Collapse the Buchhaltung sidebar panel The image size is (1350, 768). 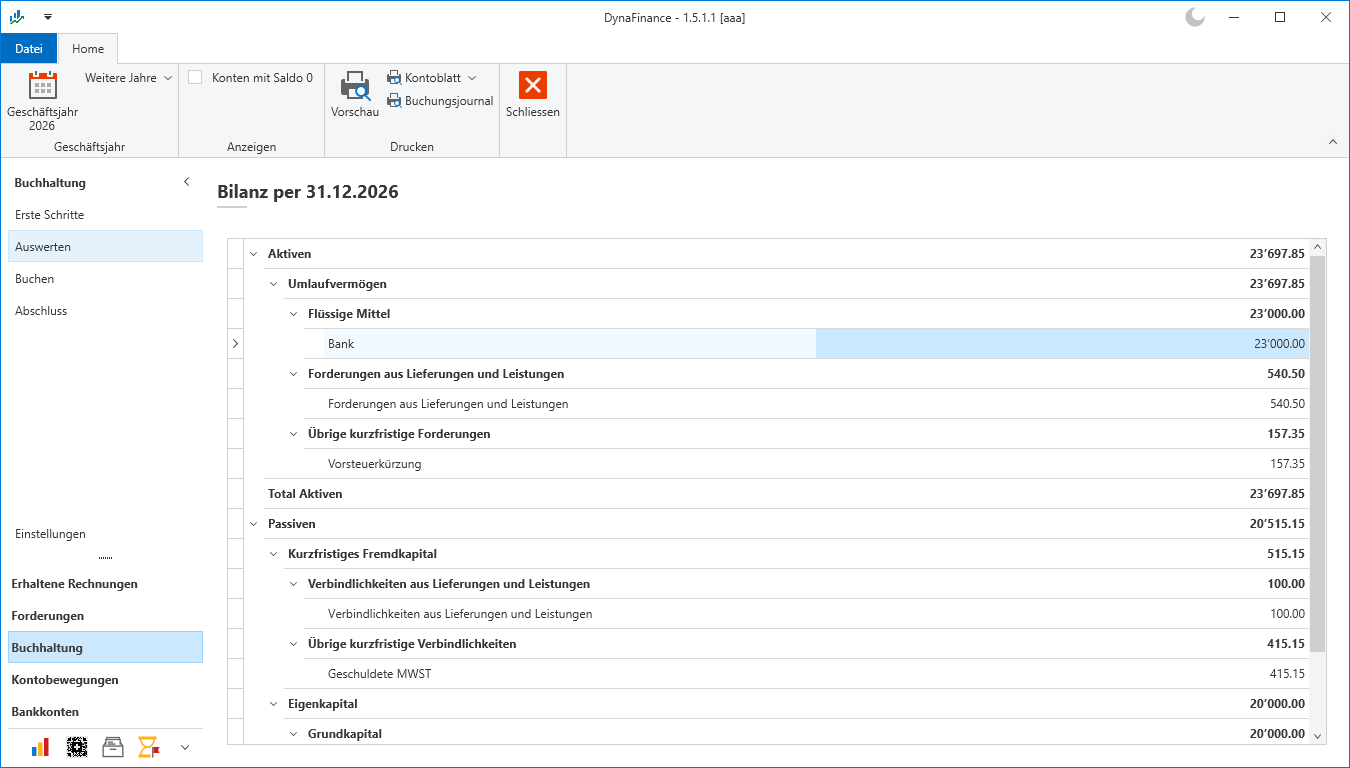(x=186, y=182)
